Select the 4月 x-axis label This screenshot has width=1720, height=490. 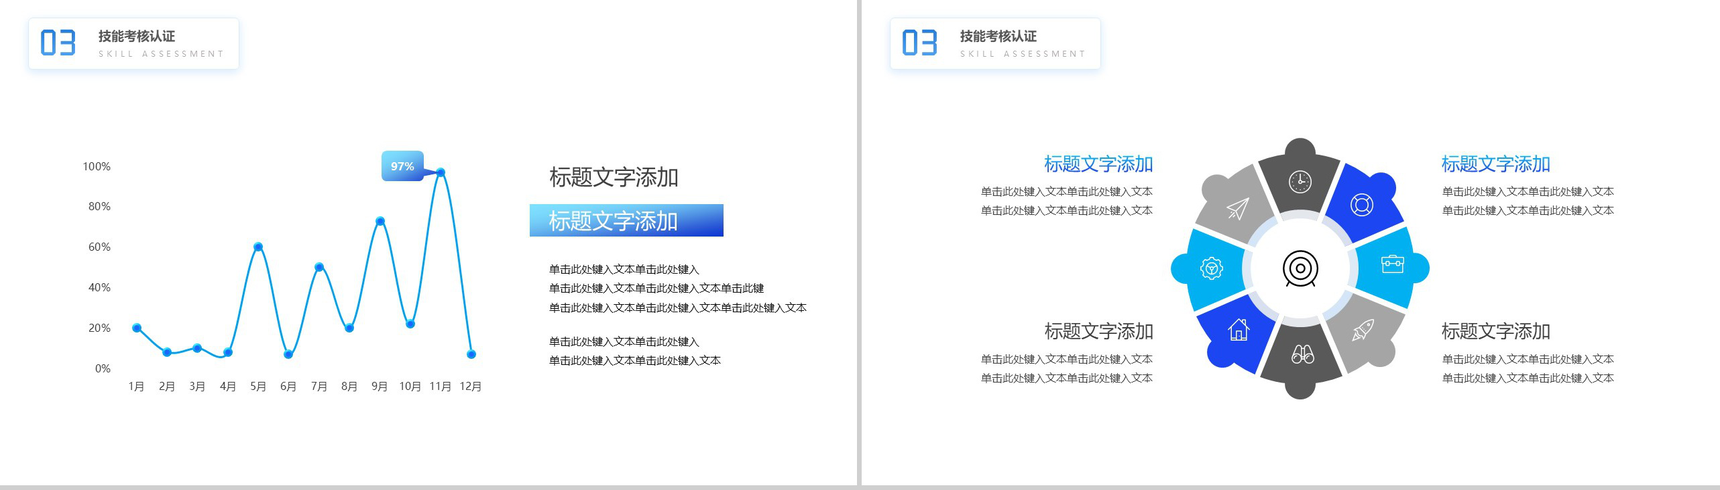coord(228,386)
